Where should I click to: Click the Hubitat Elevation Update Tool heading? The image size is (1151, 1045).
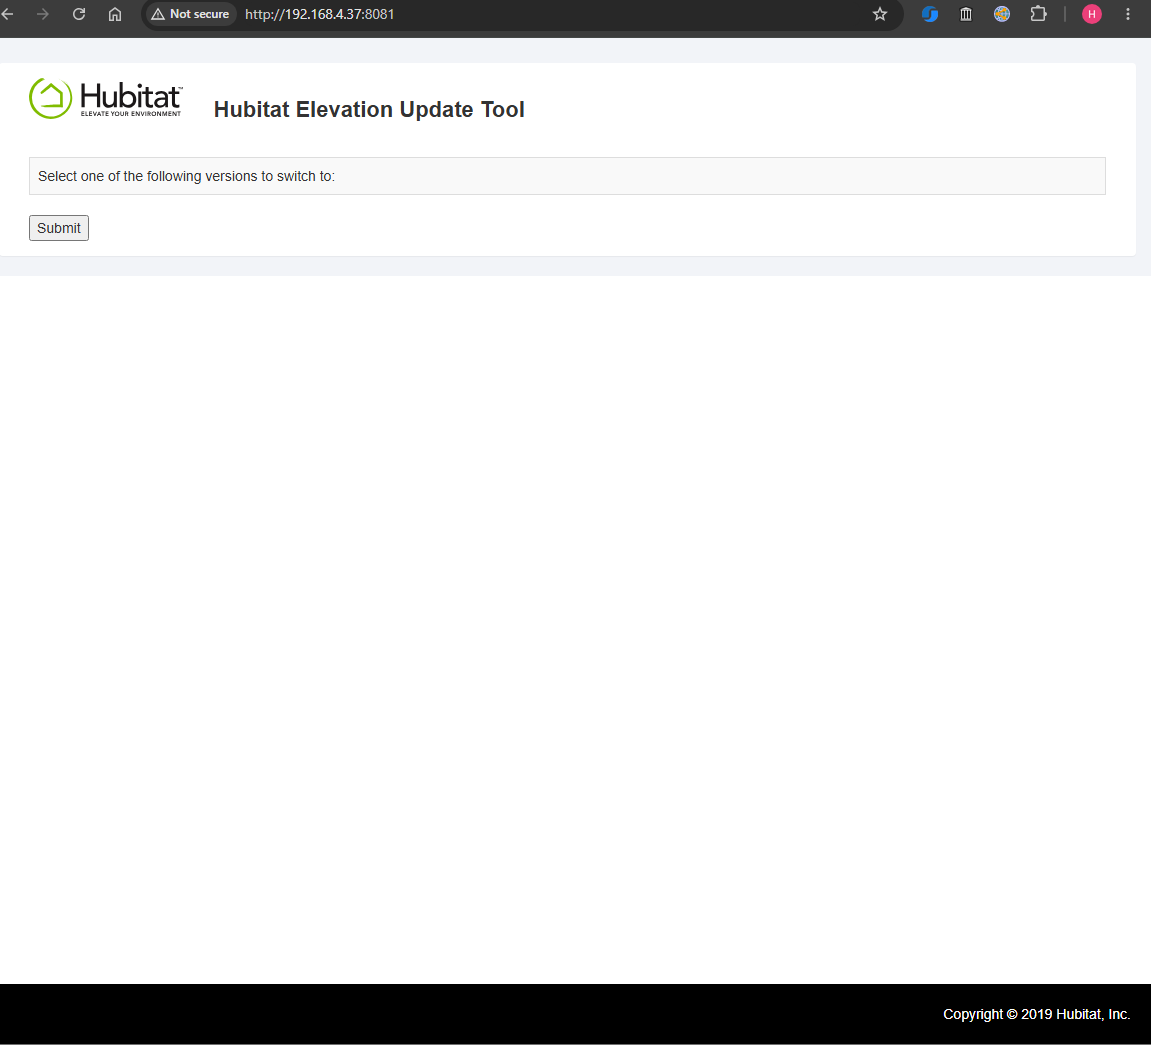pyautogui.click(x=369, y=109)
